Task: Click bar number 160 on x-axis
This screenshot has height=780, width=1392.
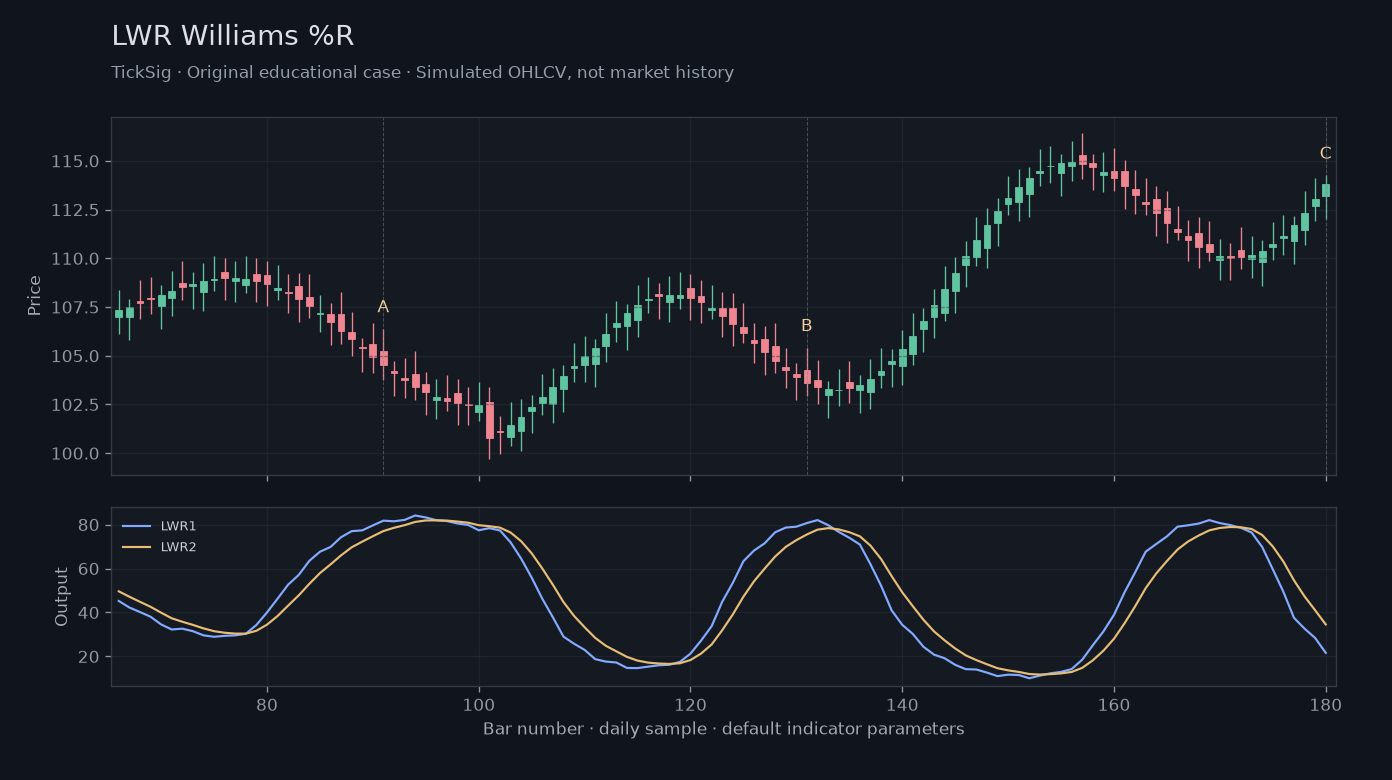Action: tap(1114, 703)
